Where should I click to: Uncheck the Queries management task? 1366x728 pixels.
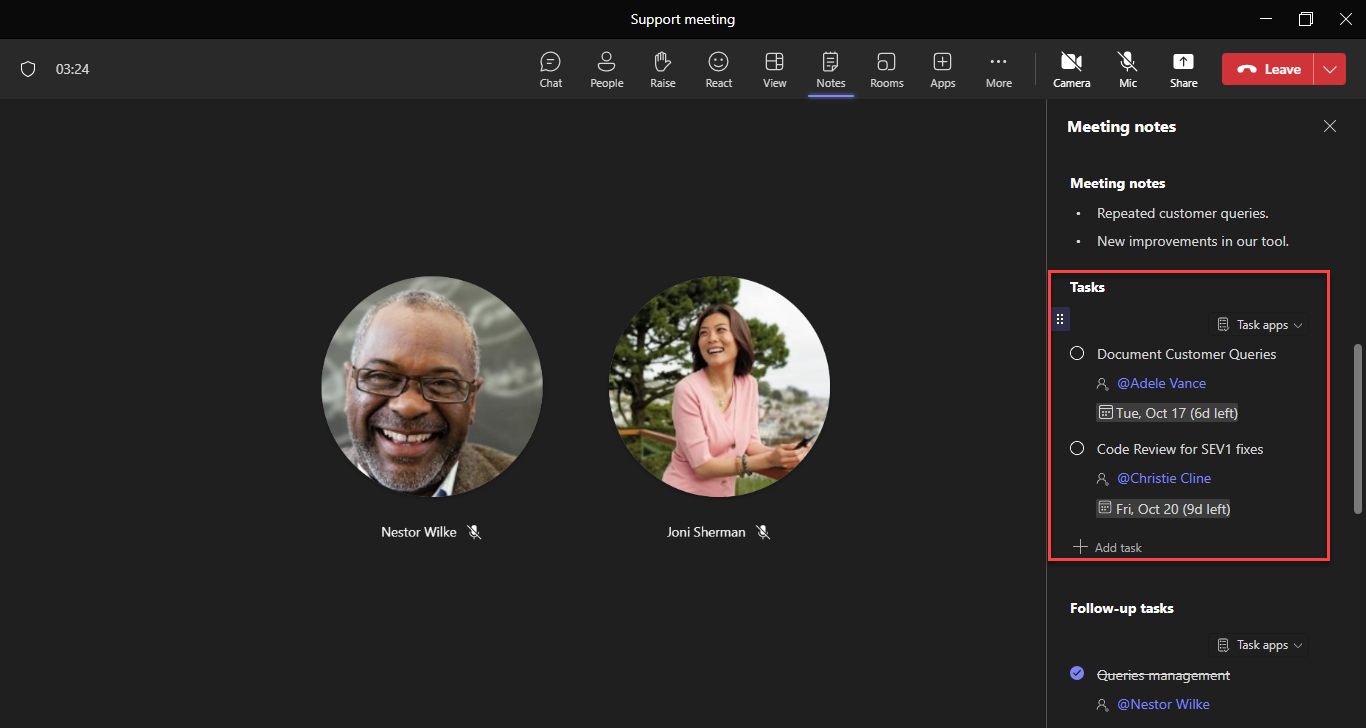coord(1077,674)
